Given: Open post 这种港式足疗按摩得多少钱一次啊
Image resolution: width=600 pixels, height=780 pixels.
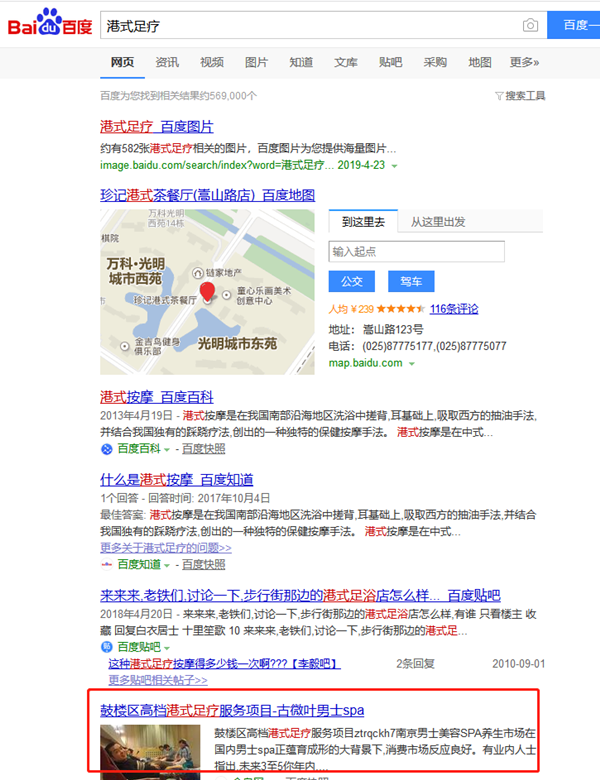Looking at the screenshot, I should click(x=224, y=664).
